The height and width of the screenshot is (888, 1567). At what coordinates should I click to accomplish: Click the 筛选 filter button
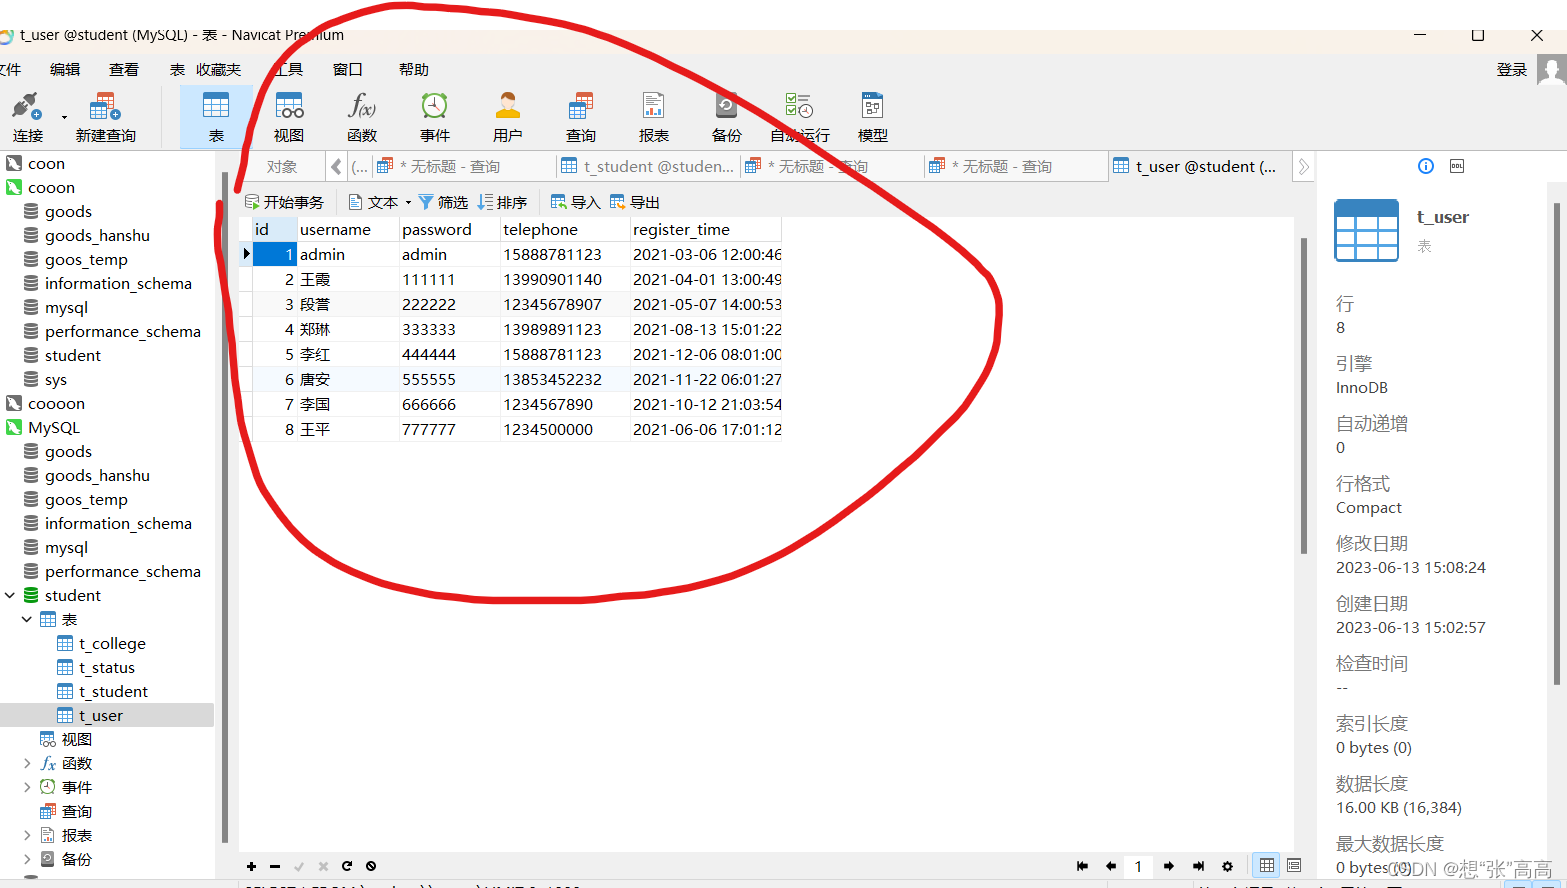click(443, 202)
